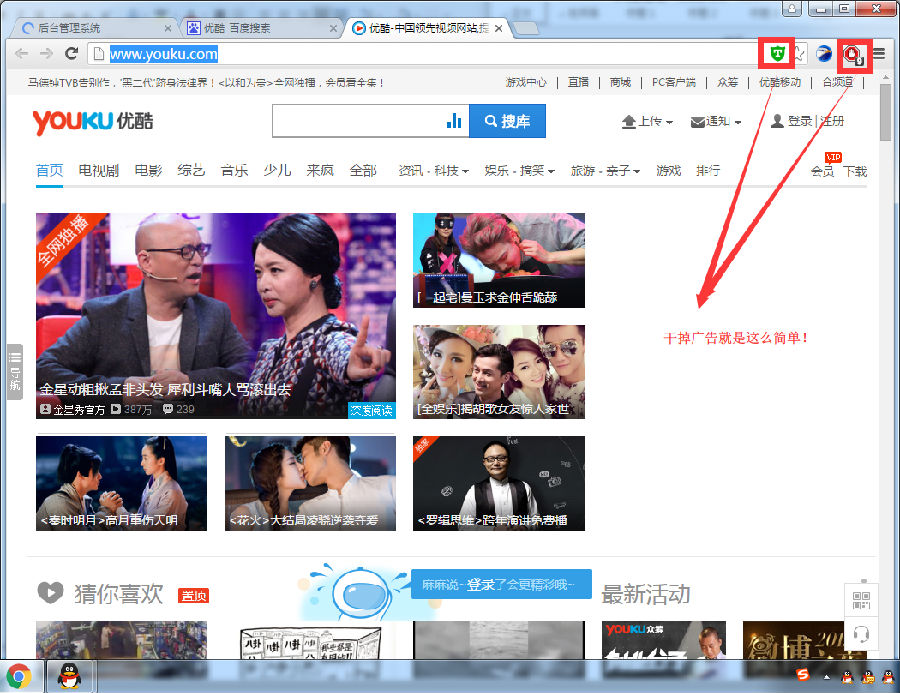The width and height of the screenshot is (900, 693).
Task: Open the 秦时明月 video thumbnail
Action: click(121, 483)
